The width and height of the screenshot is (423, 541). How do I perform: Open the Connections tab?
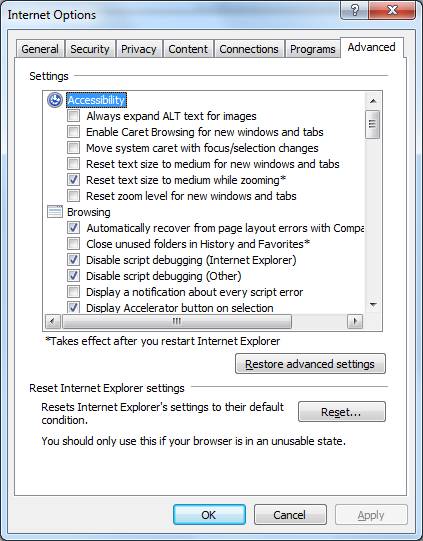[249, 49]
